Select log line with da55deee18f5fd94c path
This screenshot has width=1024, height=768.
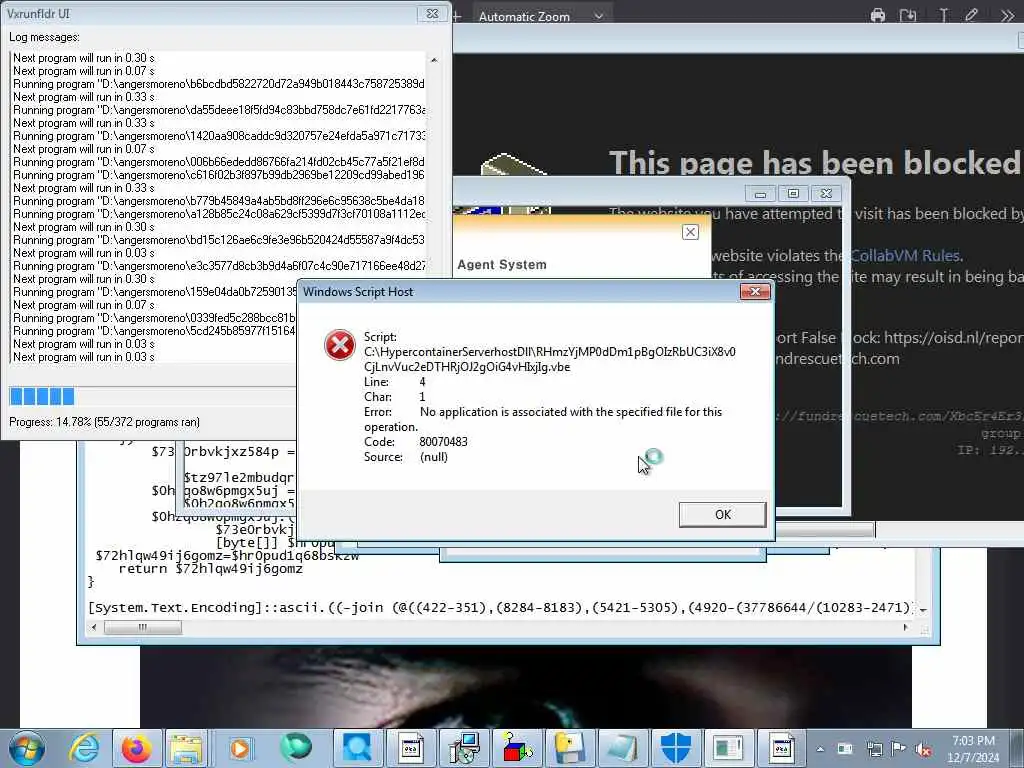[219, 110]
